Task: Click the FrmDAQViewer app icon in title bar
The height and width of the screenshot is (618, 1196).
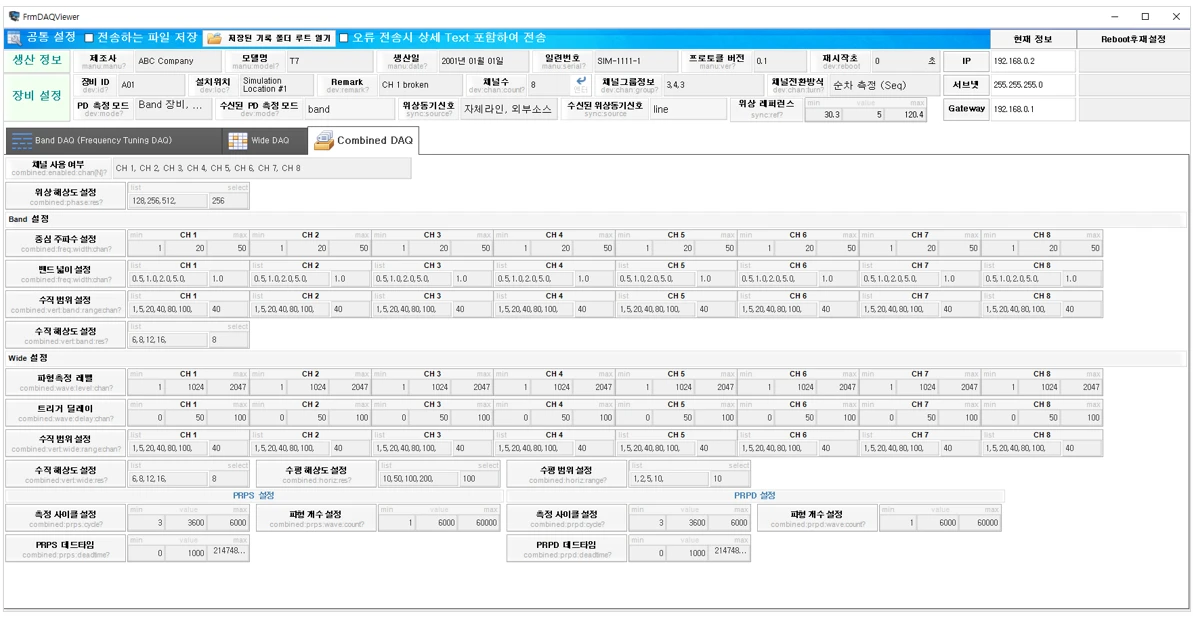Action: [x=14, y=16]
